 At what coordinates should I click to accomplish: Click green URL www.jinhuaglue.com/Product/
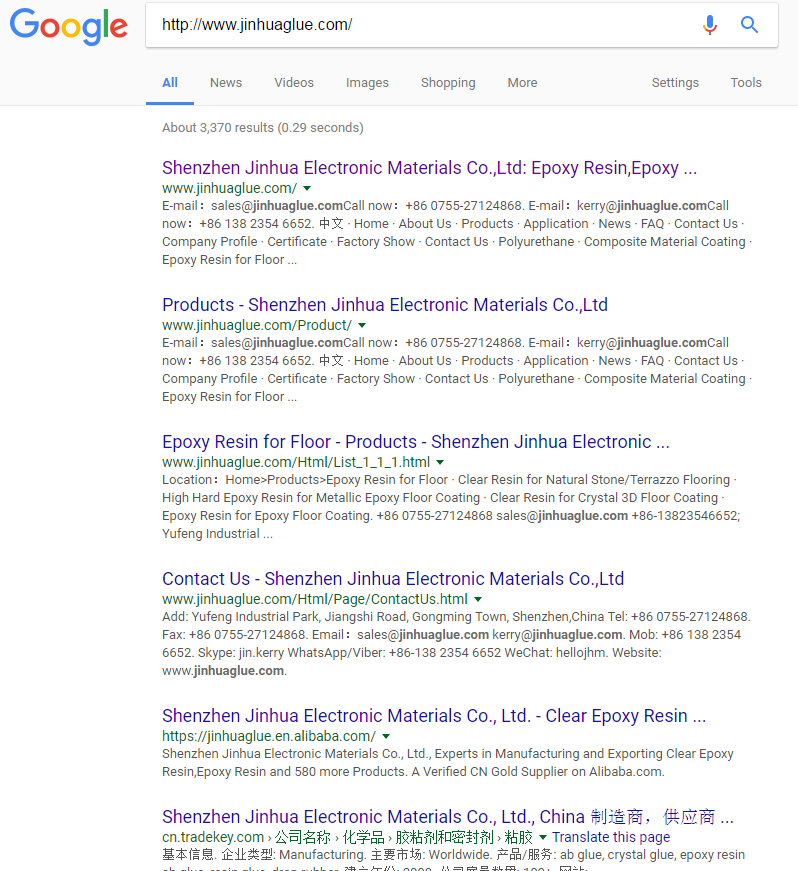257,325
